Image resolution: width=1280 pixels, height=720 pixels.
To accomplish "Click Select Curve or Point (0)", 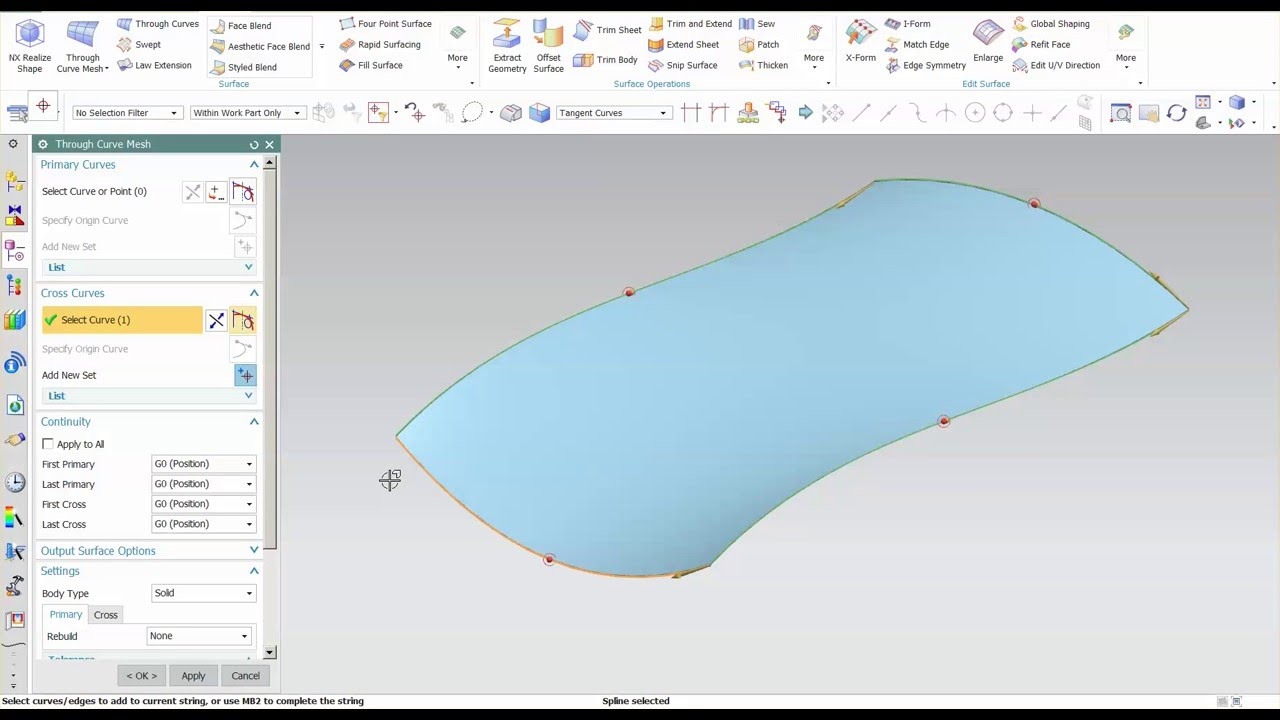I will click(94, 191).
